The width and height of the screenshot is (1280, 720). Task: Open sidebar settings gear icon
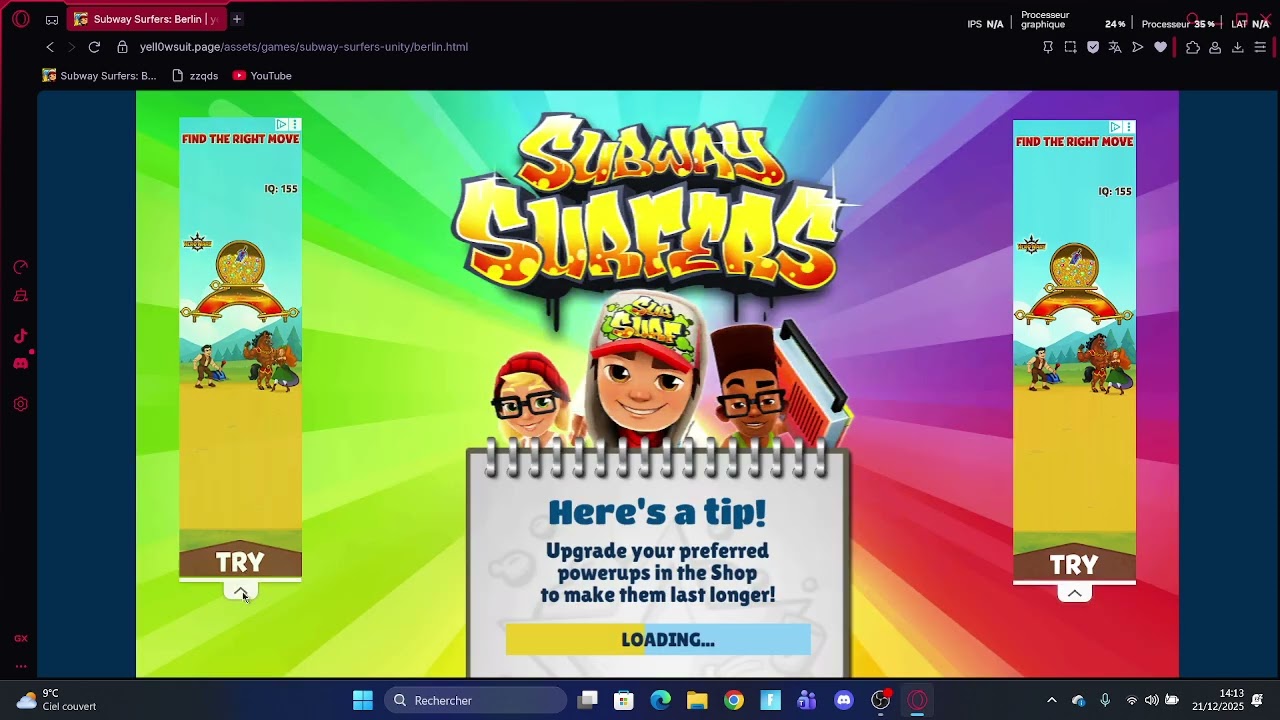click(x=20, y=404)
